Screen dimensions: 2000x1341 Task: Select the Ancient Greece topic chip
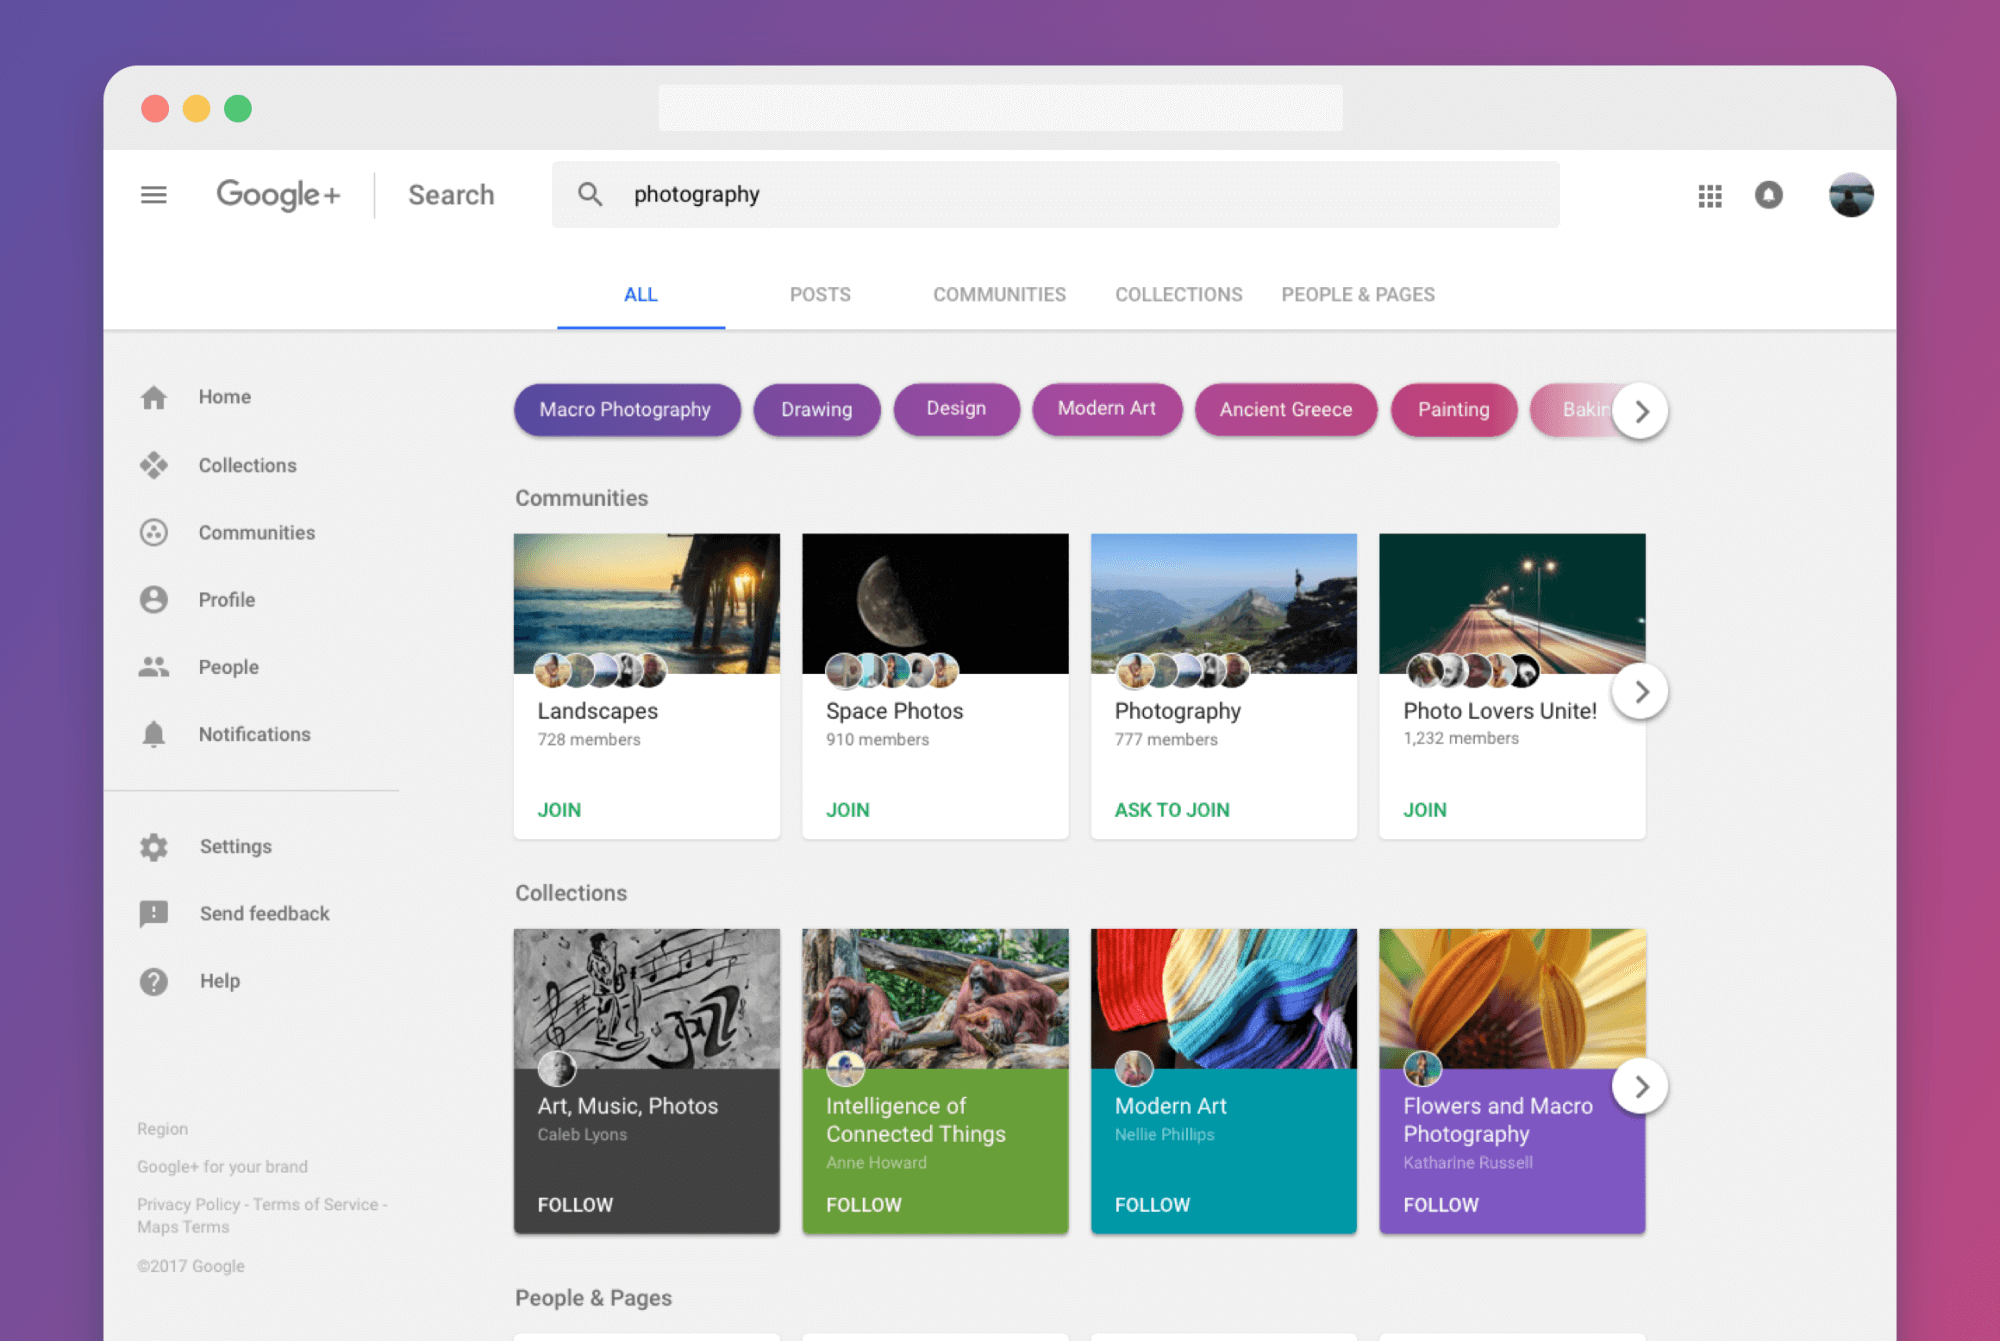1285,410
